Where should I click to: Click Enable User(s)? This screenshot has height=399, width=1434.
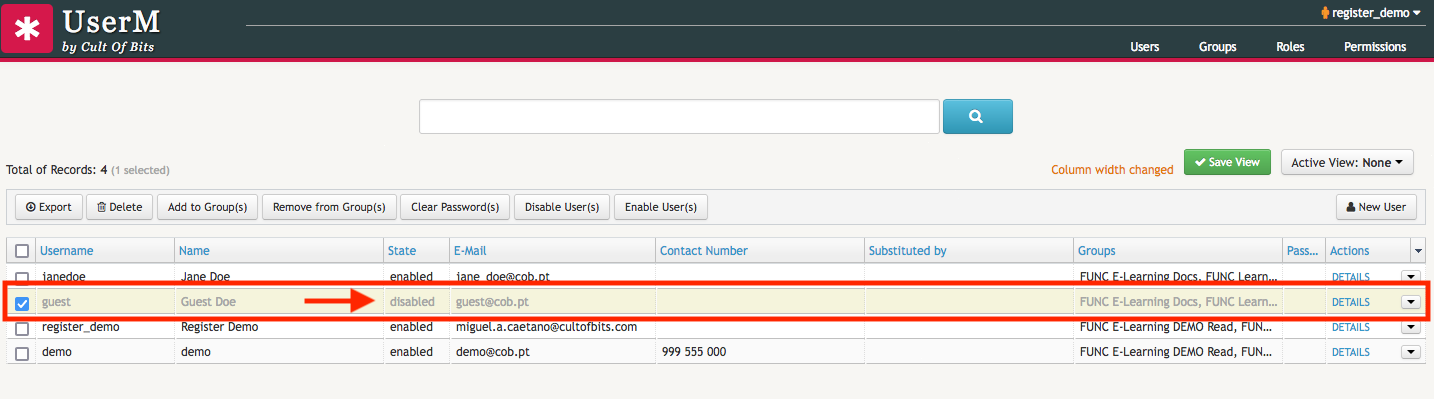click(661, 207)
